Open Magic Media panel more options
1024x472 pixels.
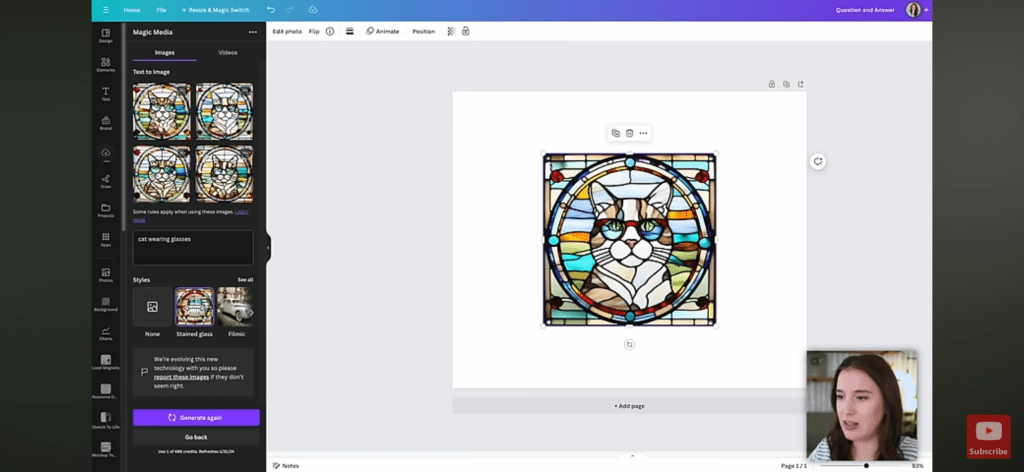coord(253,32)
